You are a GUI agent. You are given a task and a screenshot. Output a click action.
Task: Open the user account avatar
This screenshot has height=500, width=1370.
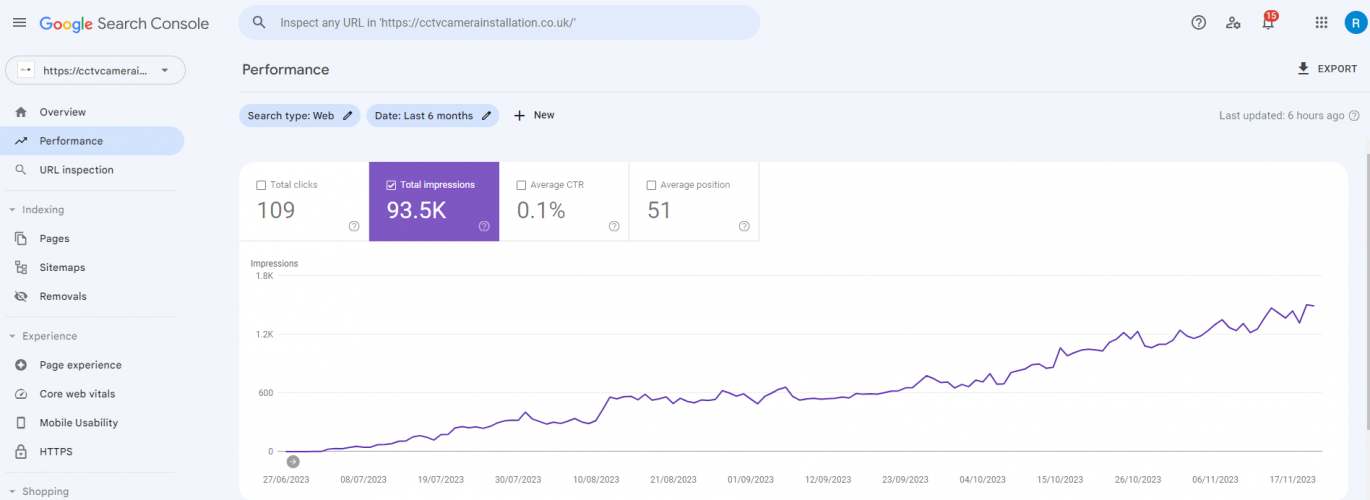tap(1354, 23)
